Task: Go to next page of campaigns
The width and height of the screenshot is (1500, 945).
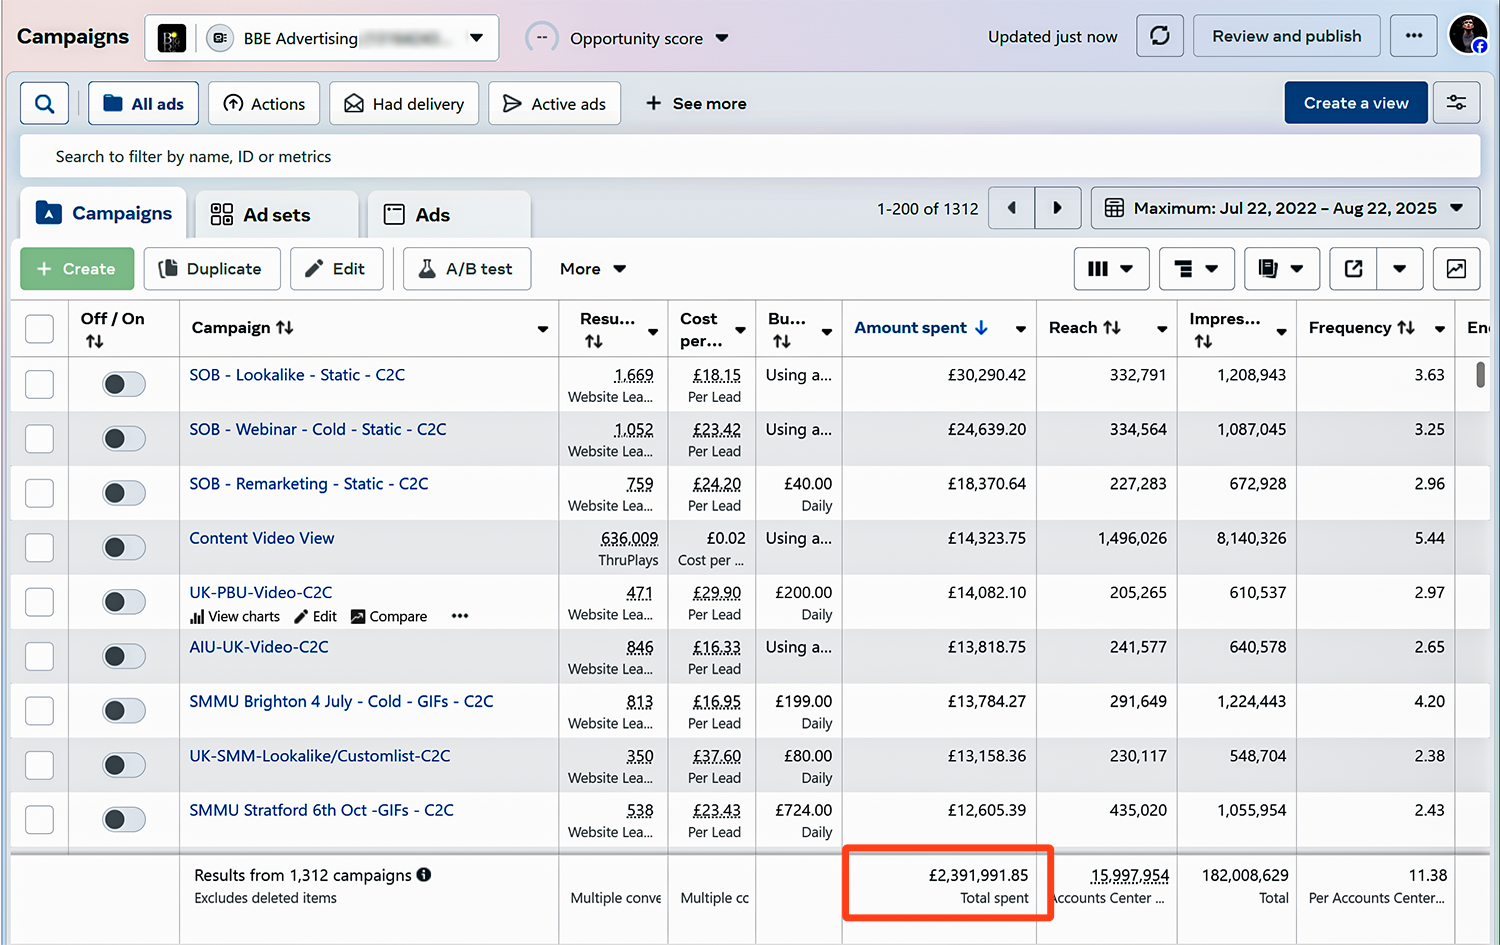Action: (1058, 208)
